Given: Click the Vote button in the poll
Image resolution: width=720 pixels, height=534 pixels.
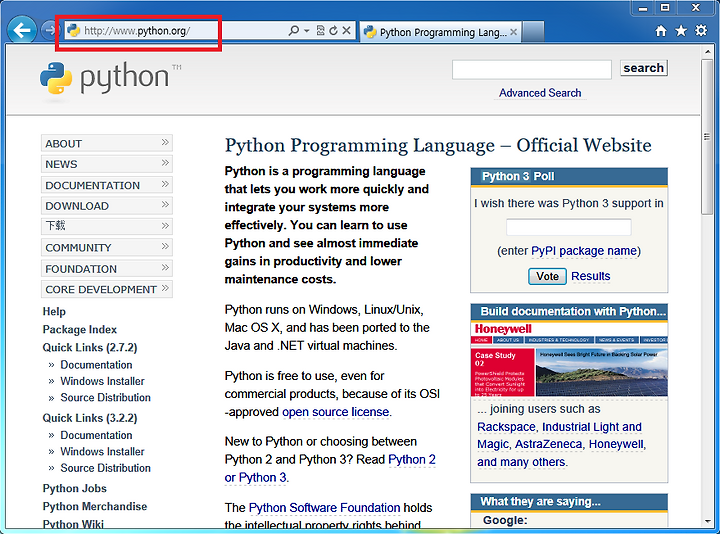Looking at the screenshot, I should point(547,276).
